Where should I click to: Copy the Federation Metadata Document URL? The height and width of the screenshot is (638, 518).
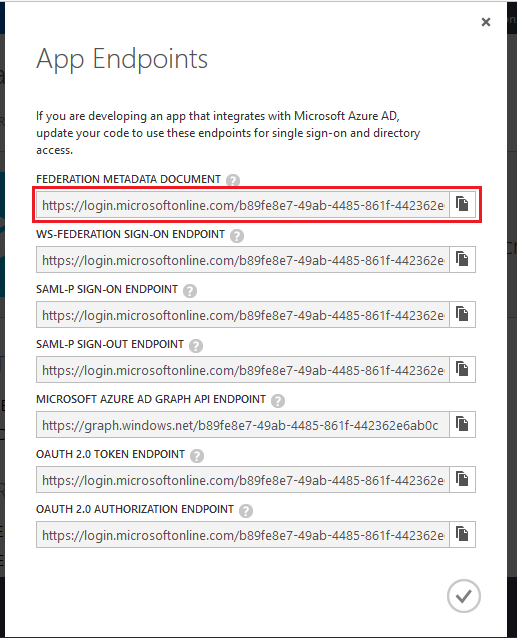click(463, 204)
